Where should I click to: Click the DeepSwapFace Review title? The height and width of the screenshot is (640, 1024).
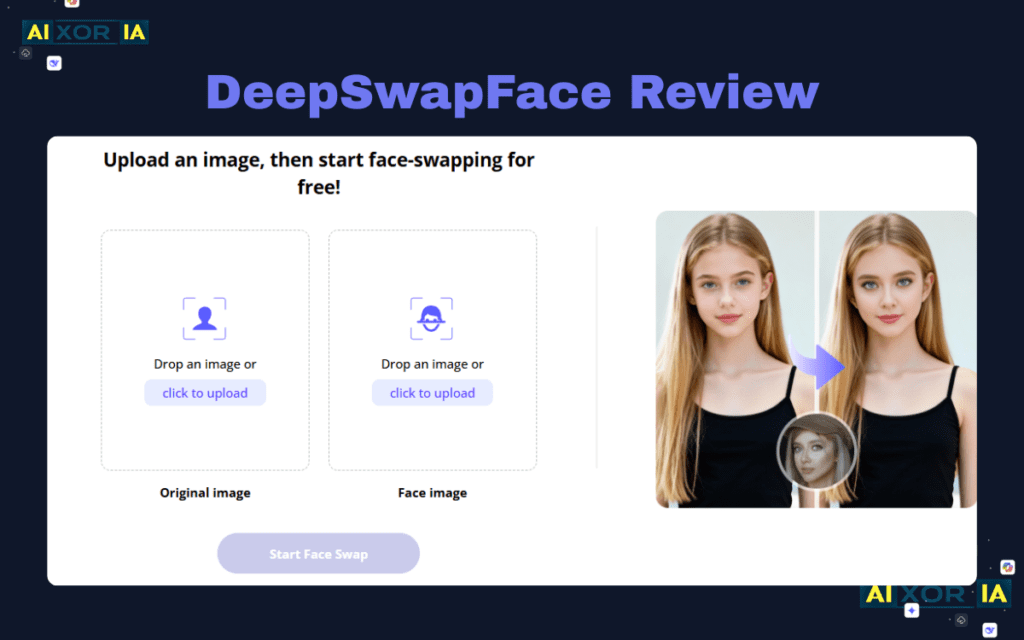pos(512,93)
